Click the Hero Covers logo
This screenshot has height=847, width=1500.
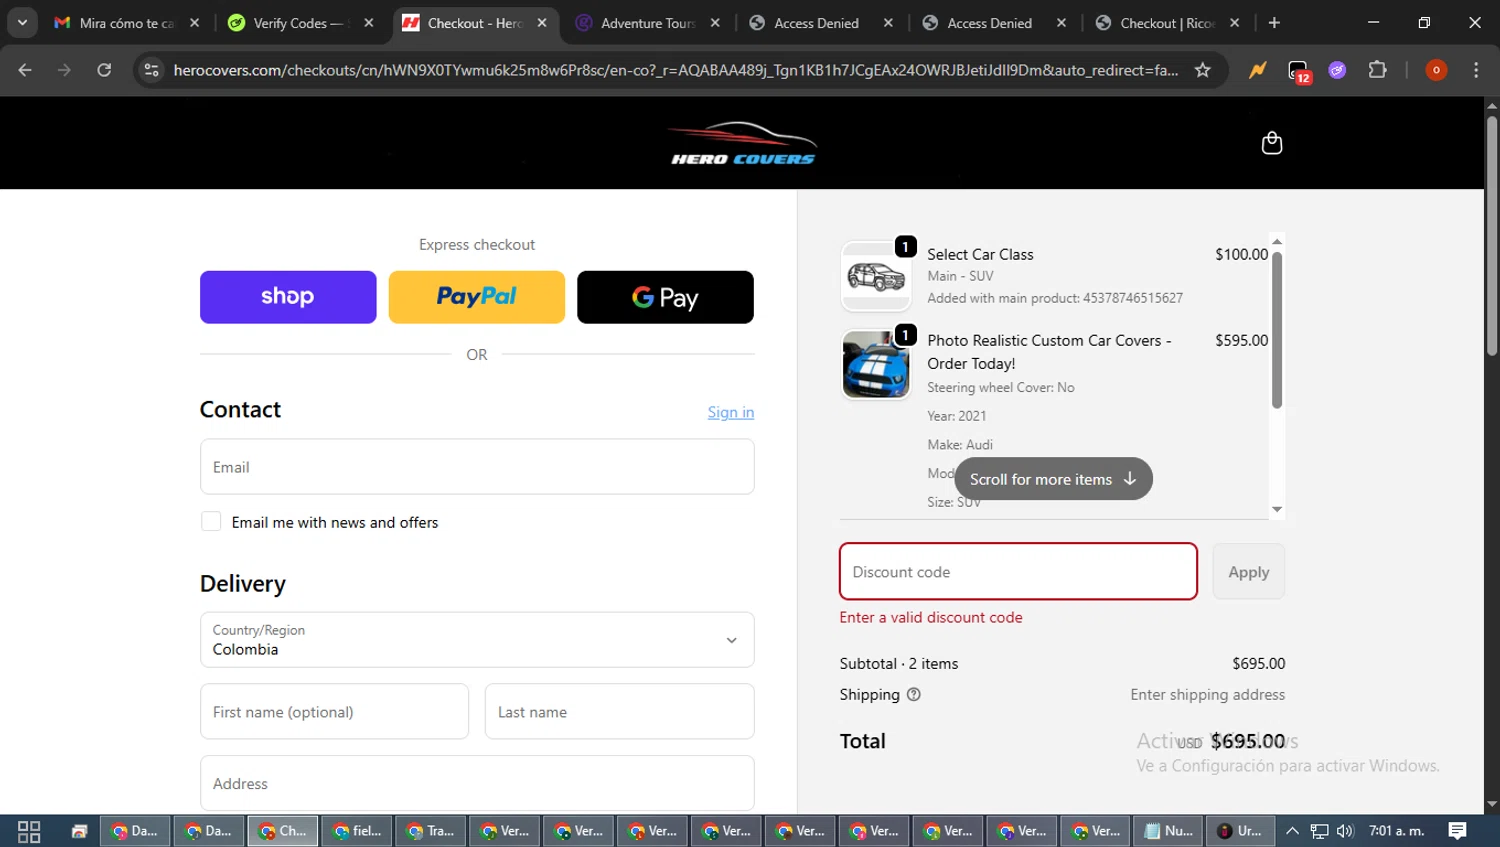(742, 143)
